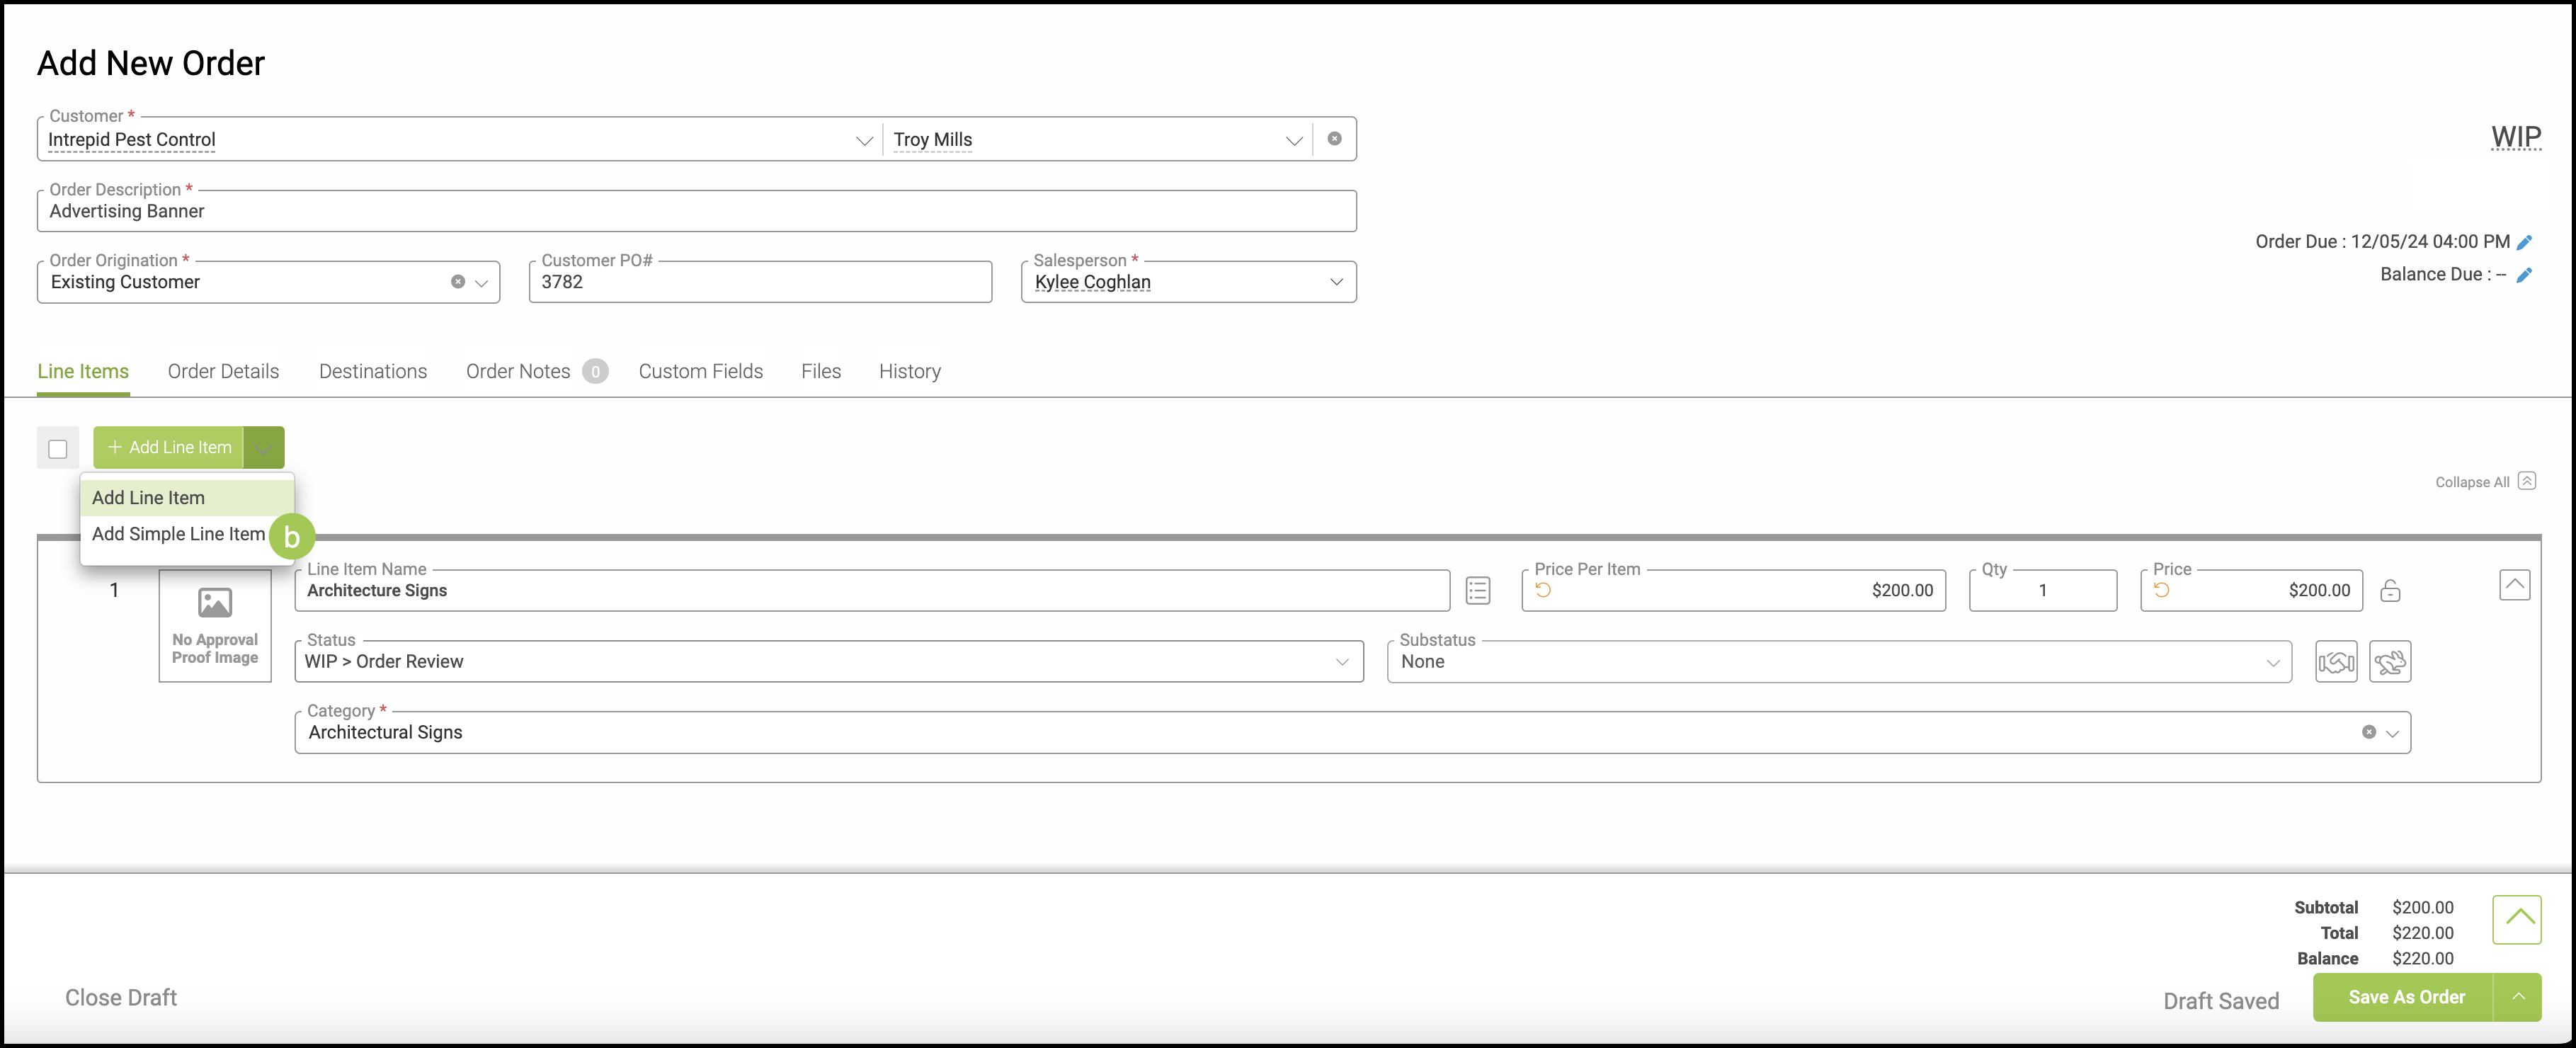
Task: Open line item details list icon
Action: click(1477, 591)
